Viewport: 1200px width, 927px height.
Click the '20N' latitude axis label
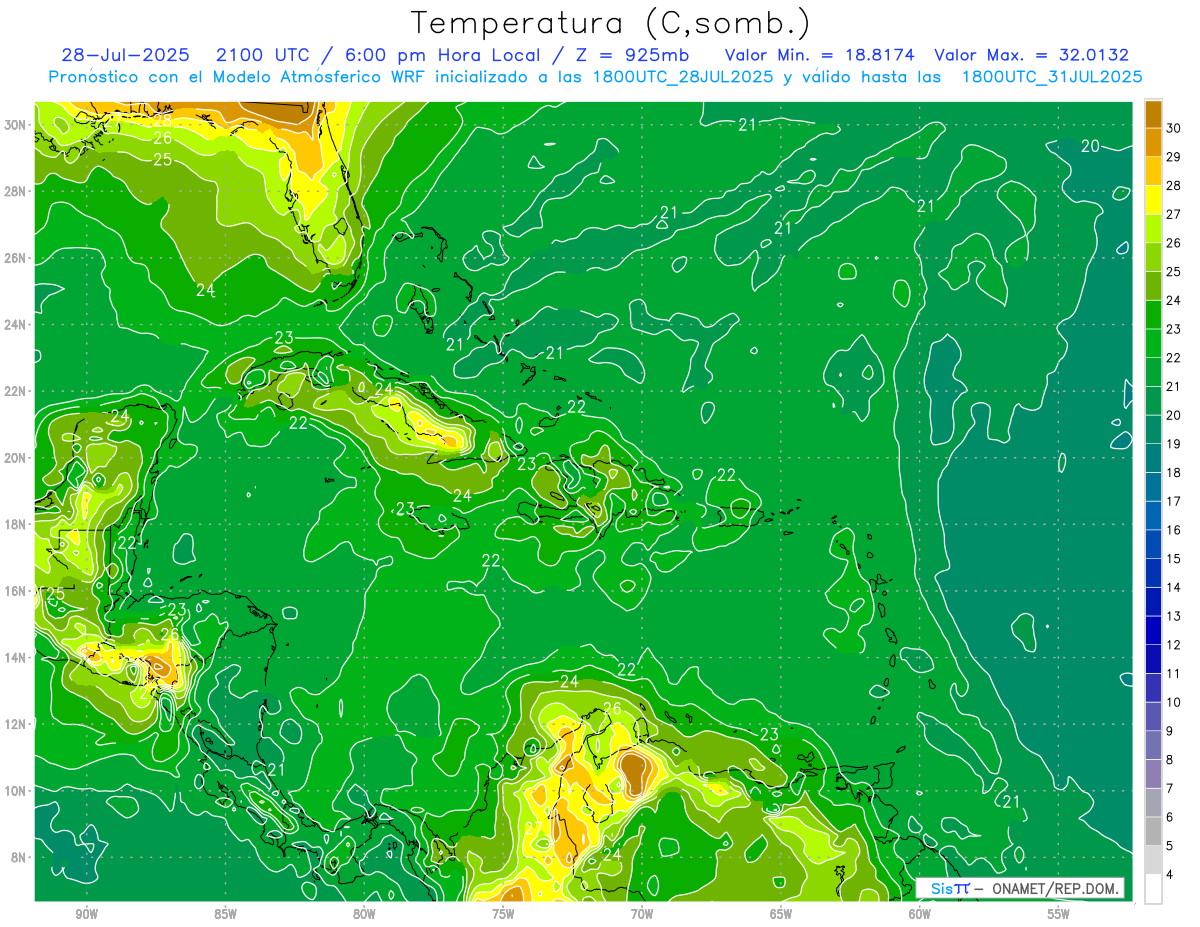pyautogui.click(x=16, y=458)
